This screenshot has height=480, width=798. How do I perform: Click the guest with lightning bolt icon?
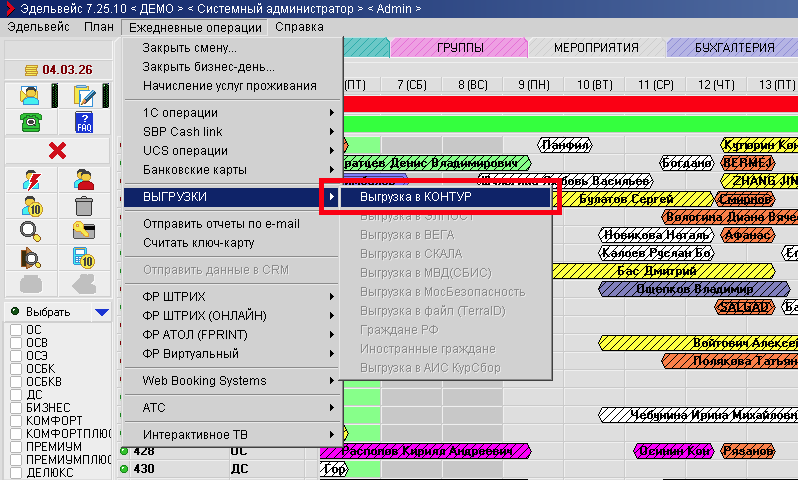click(x=29, y=180)
